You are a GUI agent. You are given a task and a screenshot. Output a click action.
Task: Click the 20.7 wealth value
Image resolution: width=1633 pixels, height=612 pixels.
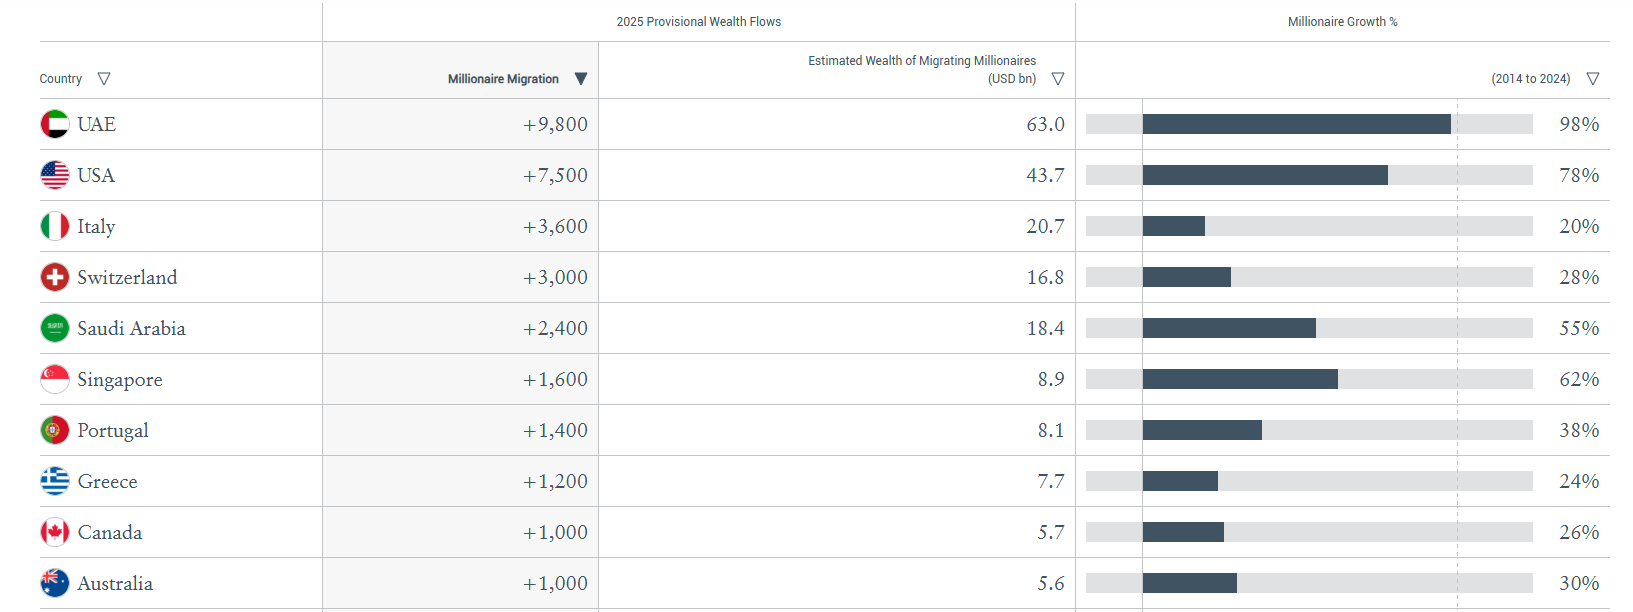click(1045, 226)
